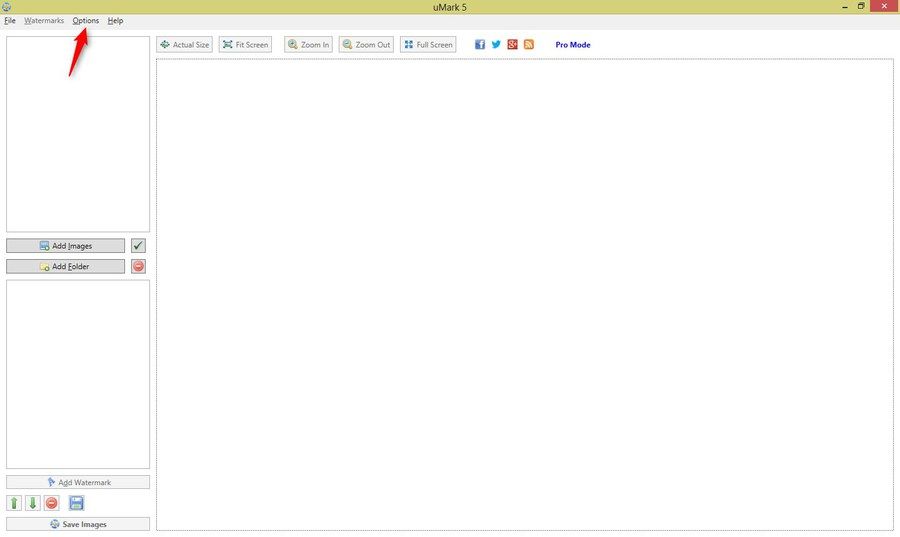Open the Options menu

coord(86,21)
